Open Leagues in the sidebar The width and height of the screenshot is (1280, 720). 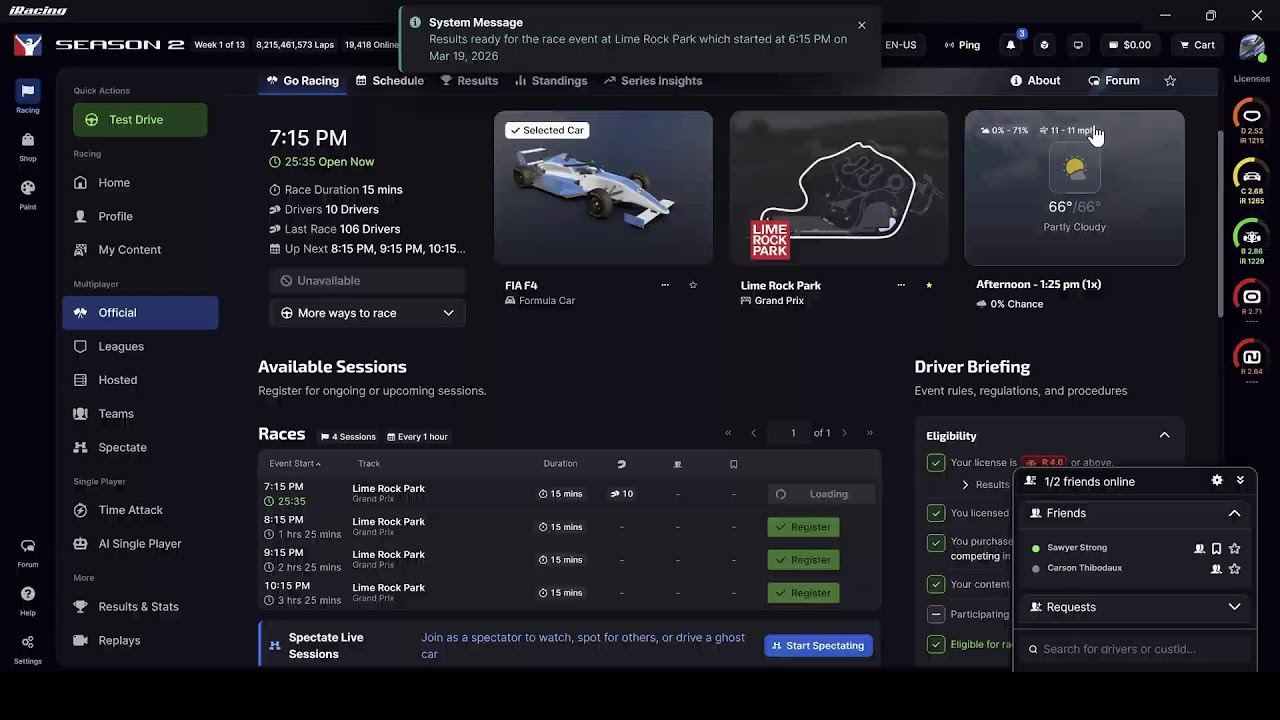(x=140, y=346)
